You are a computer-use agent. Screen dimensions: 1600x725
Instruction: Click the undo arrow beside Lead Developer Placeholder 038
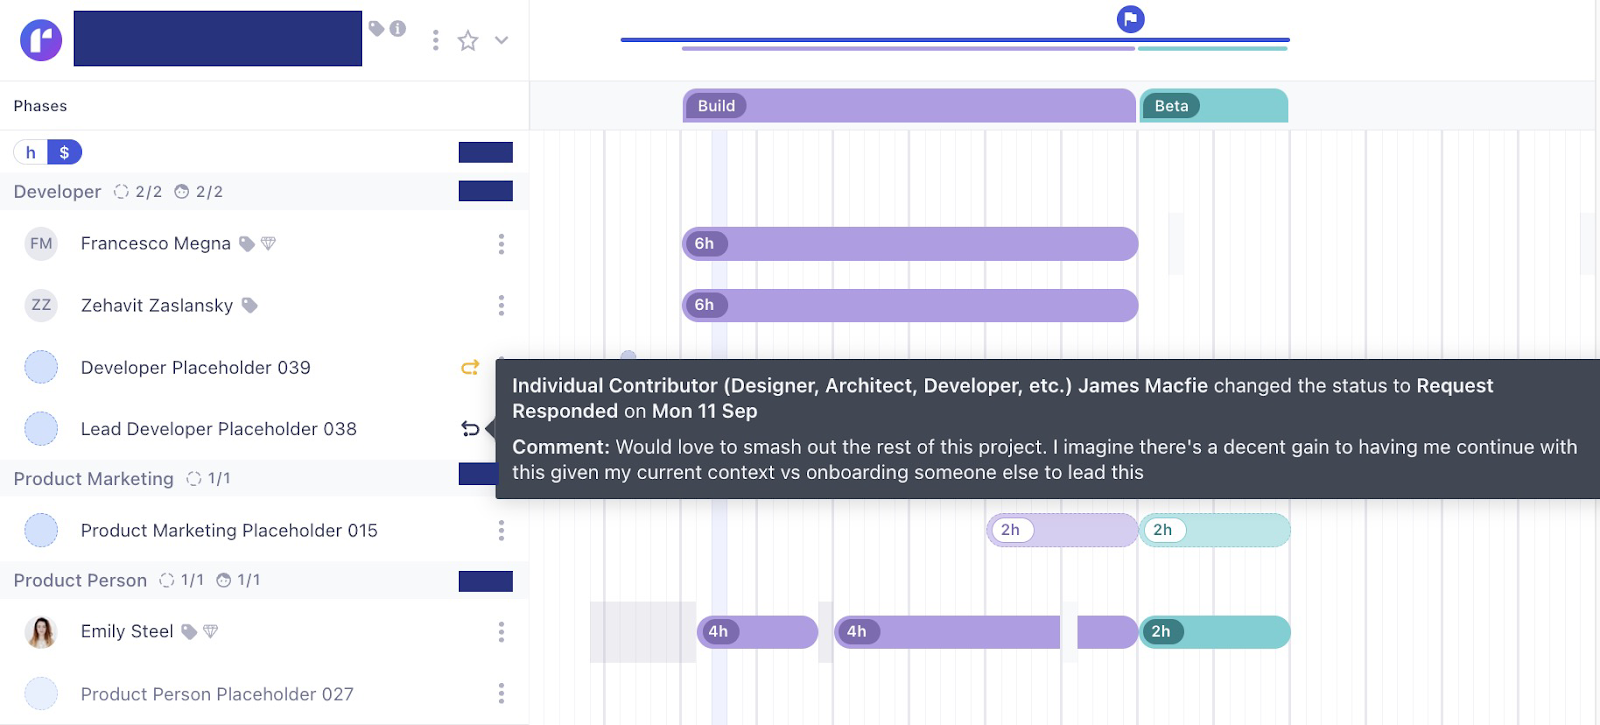[469, 428]
